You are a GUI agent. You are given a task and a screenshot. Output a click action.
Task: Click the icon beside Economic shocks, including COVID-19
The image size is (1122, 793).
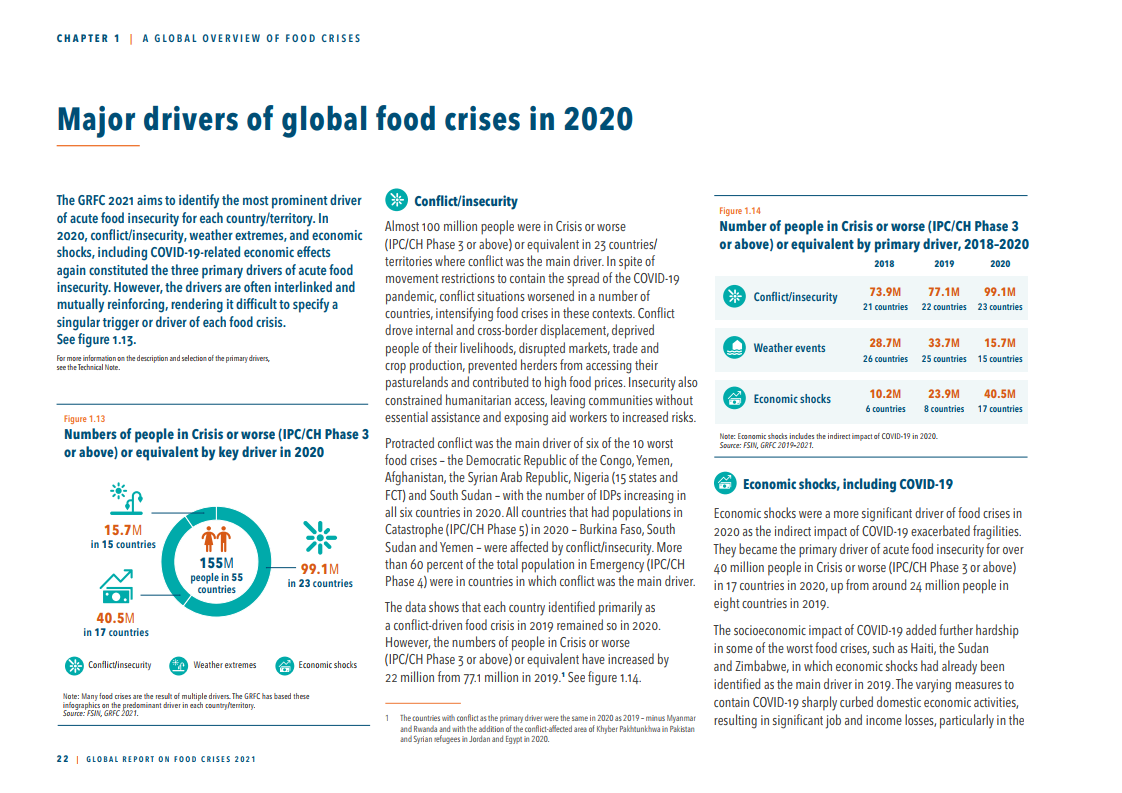[x=725, y=484]
